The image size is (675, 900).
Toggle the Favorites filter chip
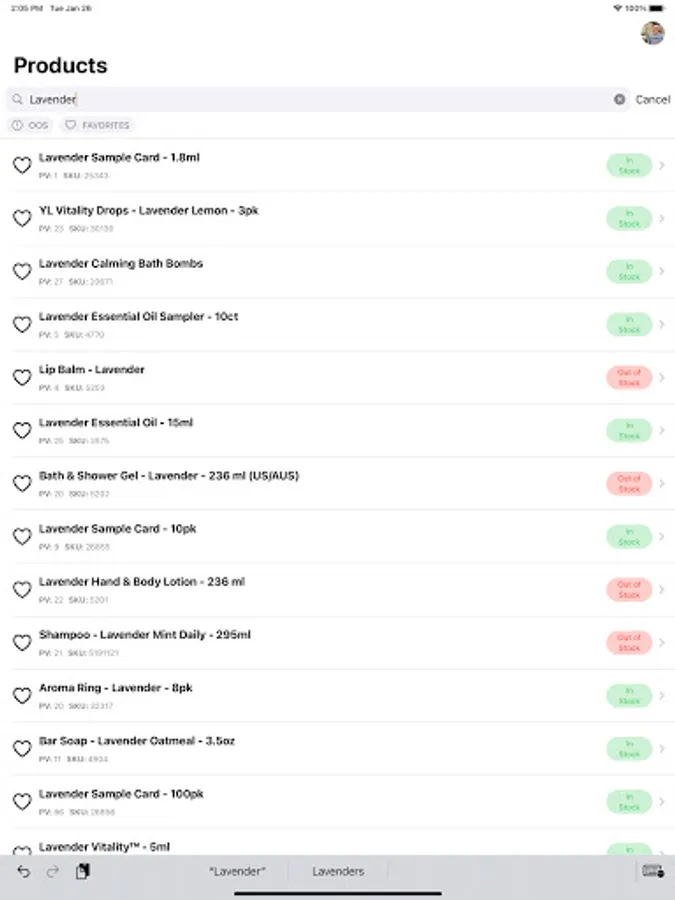coord(97,125)
